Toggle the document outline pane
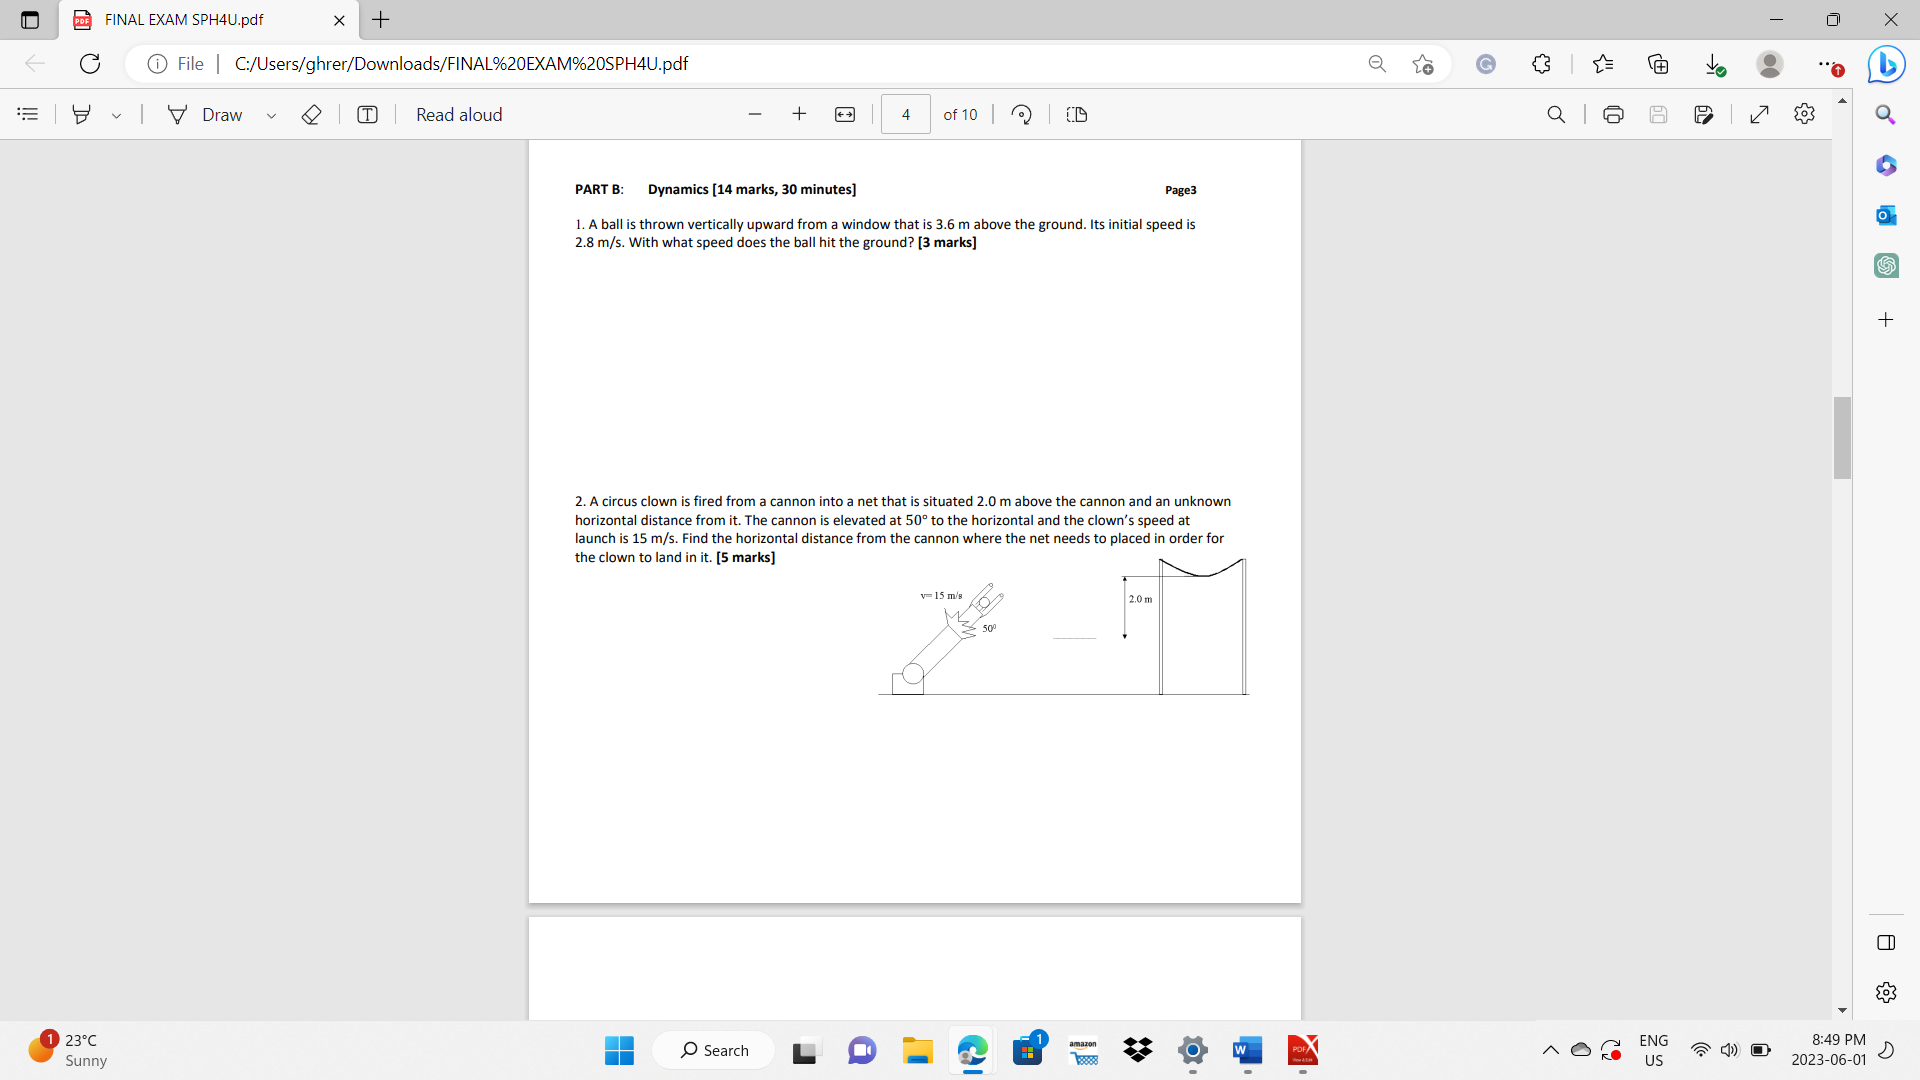The height and width of the screenshot is (1080, 1920). [27, 114]
